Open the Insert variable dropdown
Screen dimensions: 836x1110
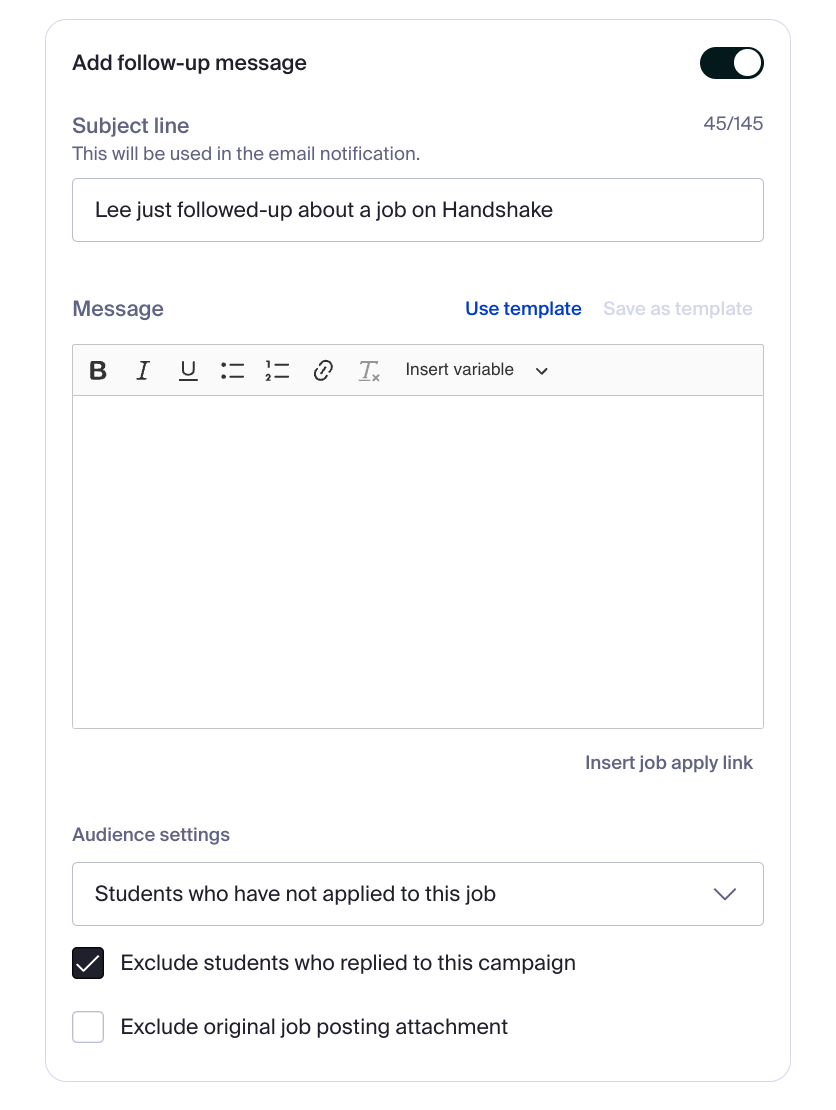tap(476, 370)
